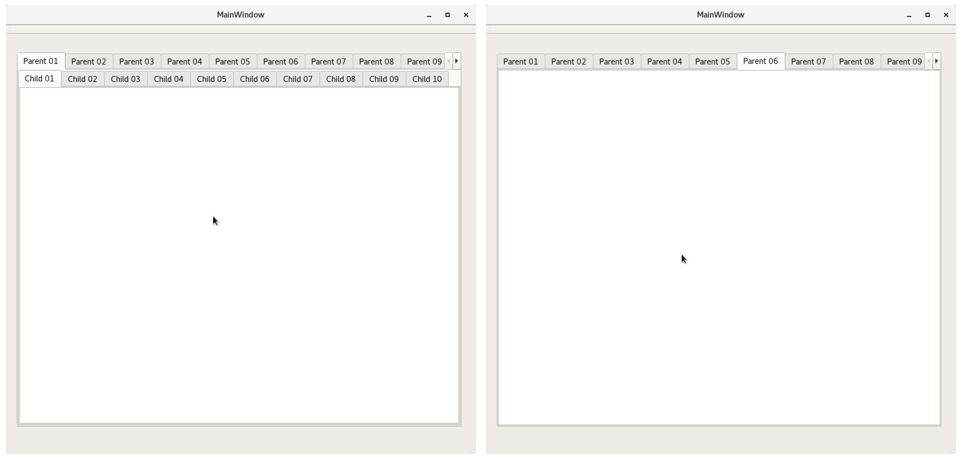Open Child 09 tab
Image resolution: width=961 pixels, height=459 pixels.
(384, 79)
